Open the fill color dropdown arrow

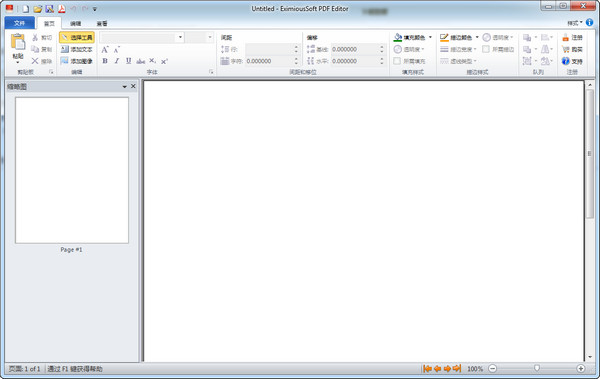point(430,38)
